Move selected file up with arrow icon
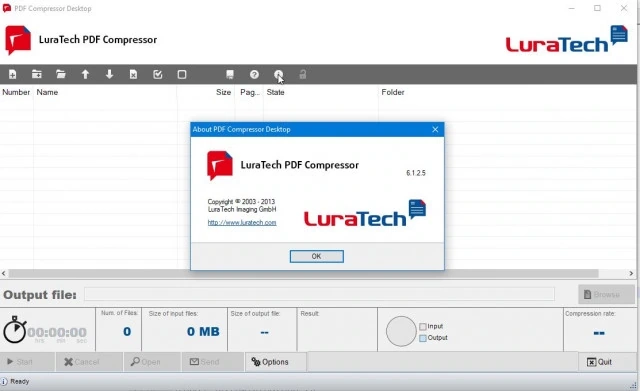The image size is (640, 391). pos(85,74)
